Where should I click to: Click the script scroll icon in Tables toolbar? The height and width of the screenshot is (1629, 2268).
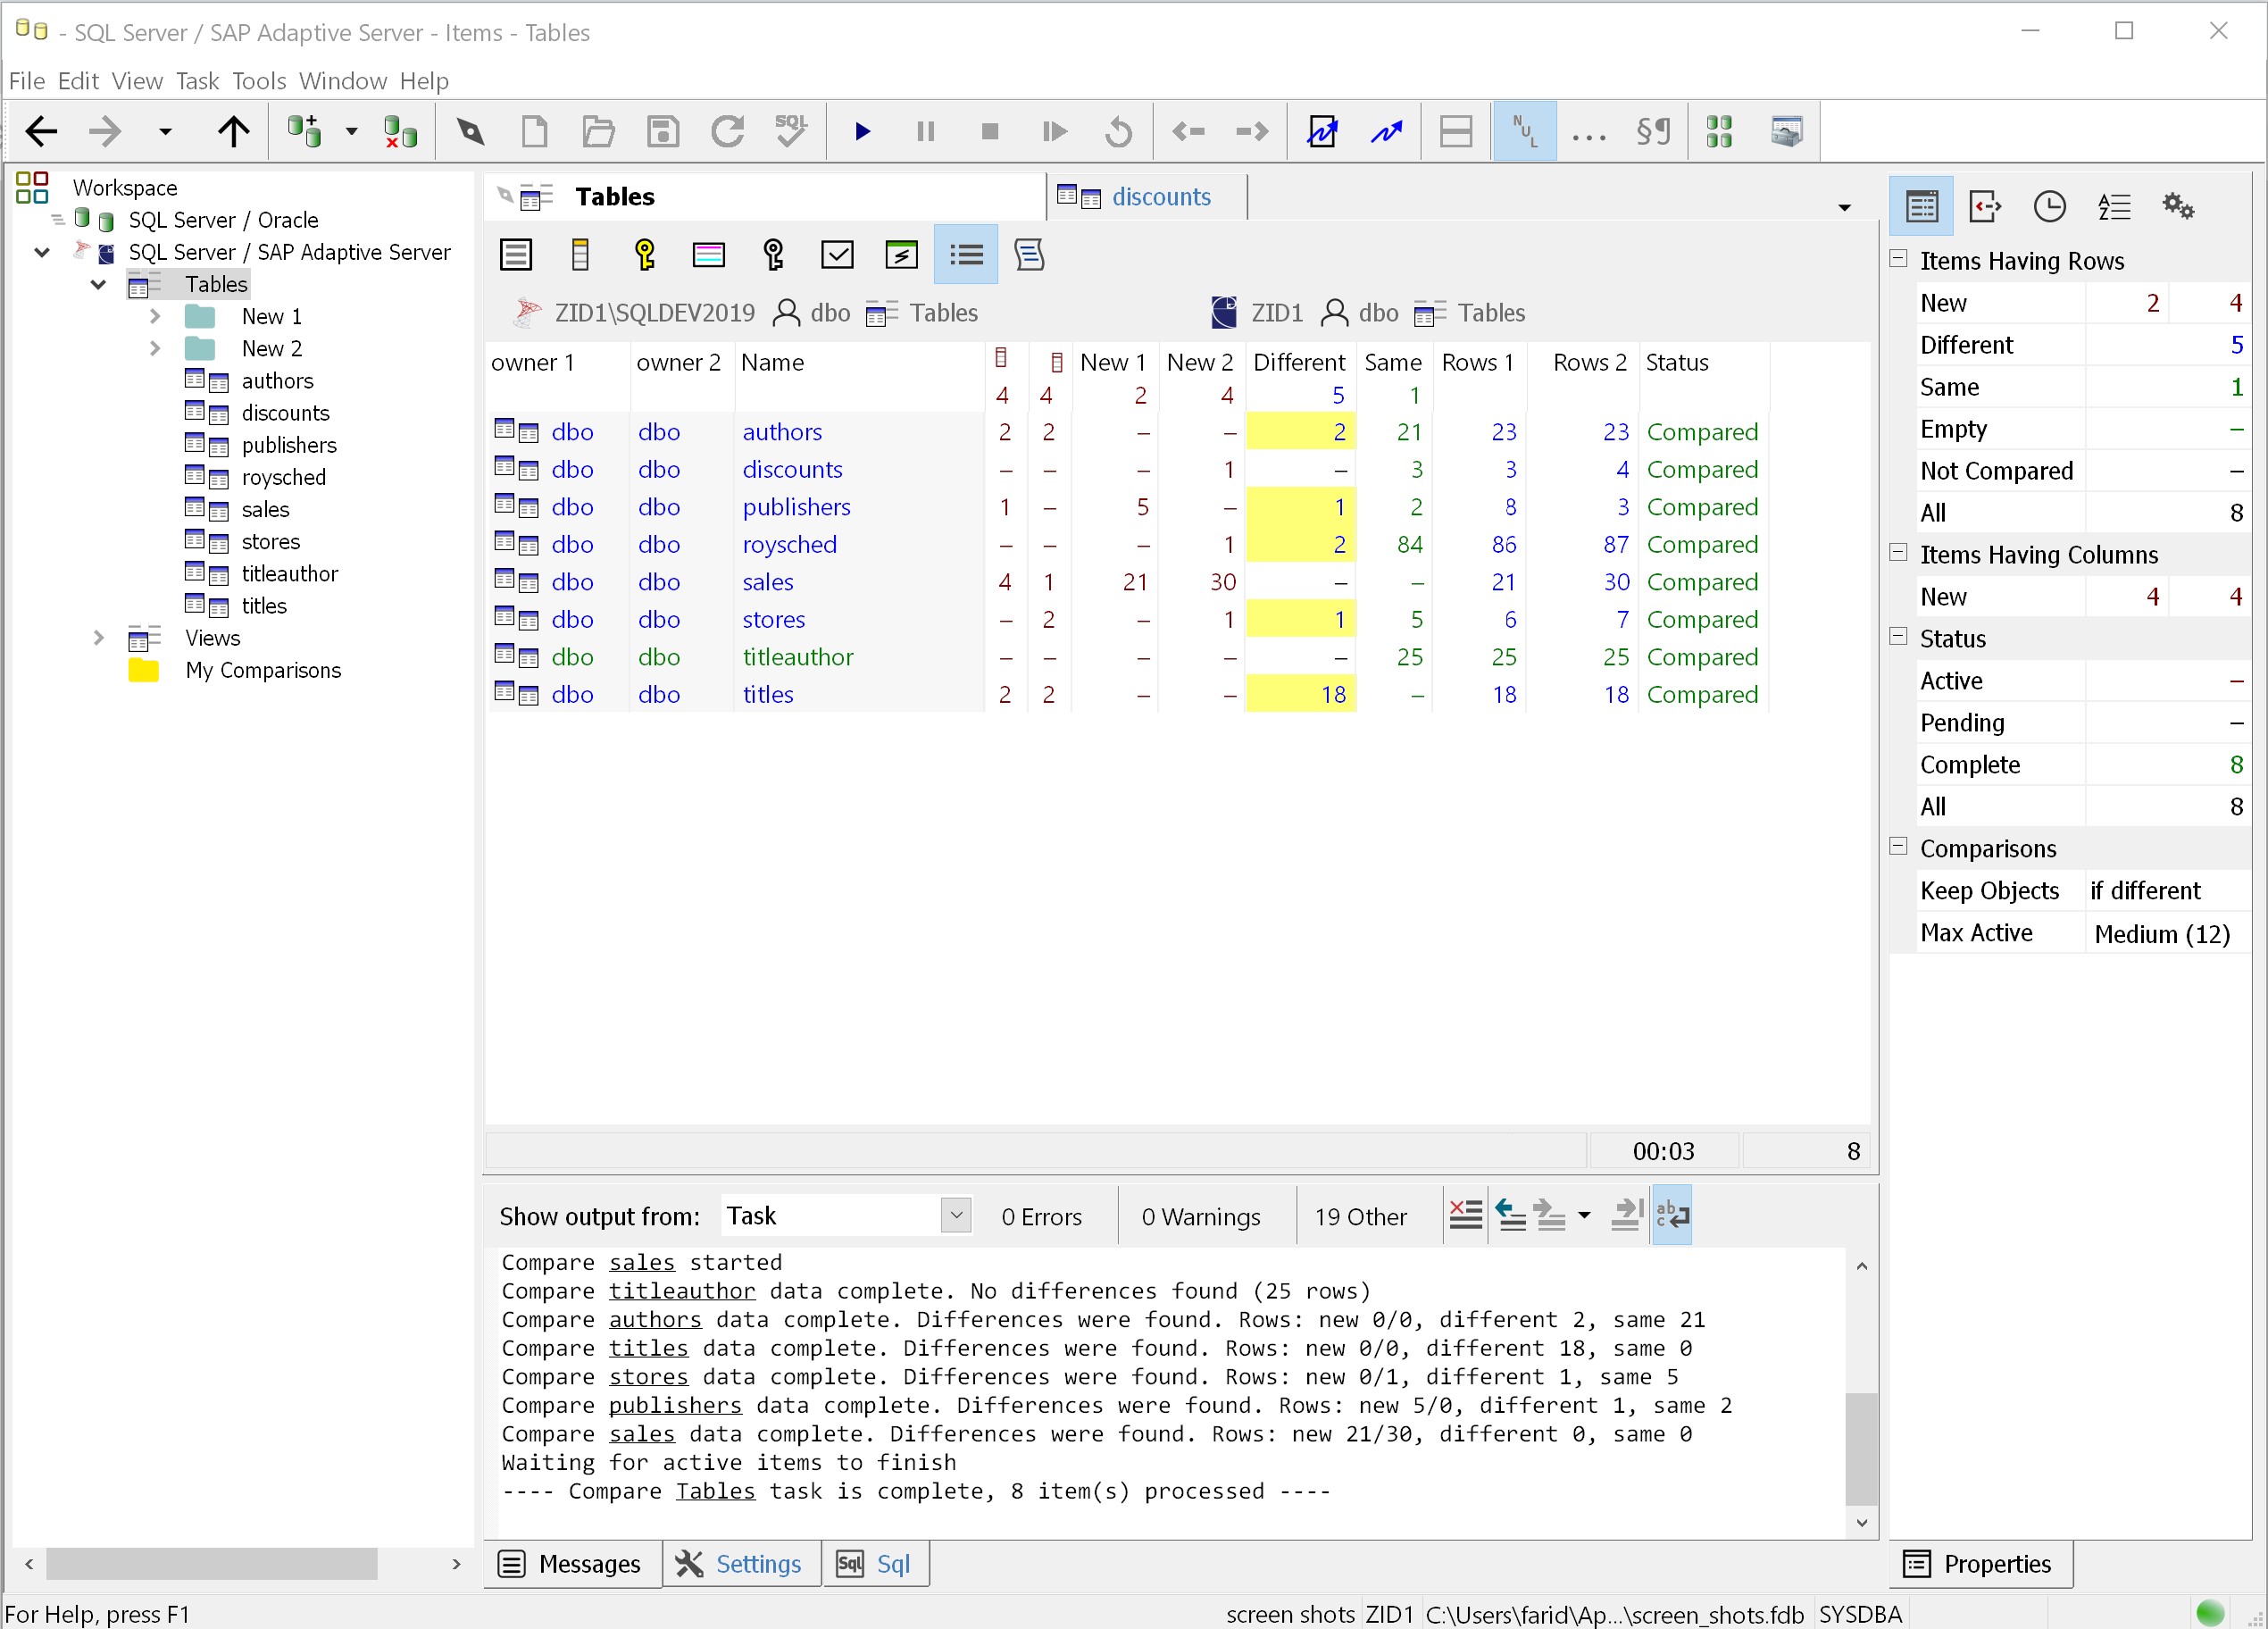coord(1029,255)
